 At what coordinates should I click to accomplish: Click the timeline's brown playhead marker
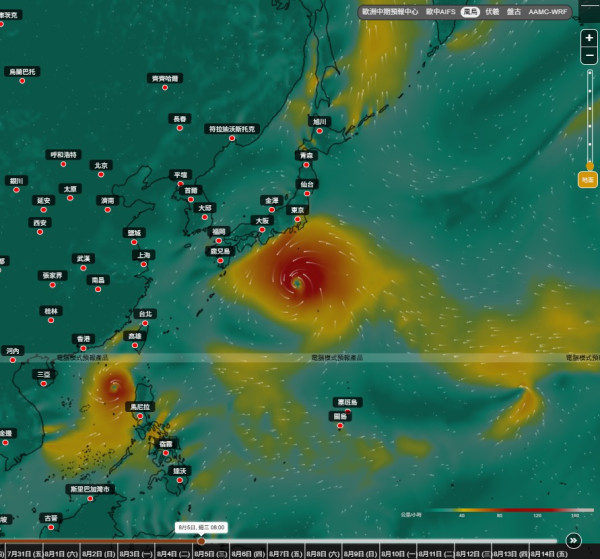pos(201,541)
